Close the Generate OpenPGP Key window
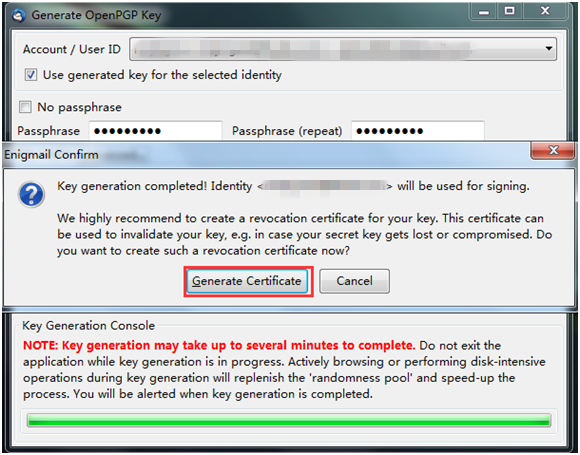The height and width of the screenshot is (455, 580). 545,11
